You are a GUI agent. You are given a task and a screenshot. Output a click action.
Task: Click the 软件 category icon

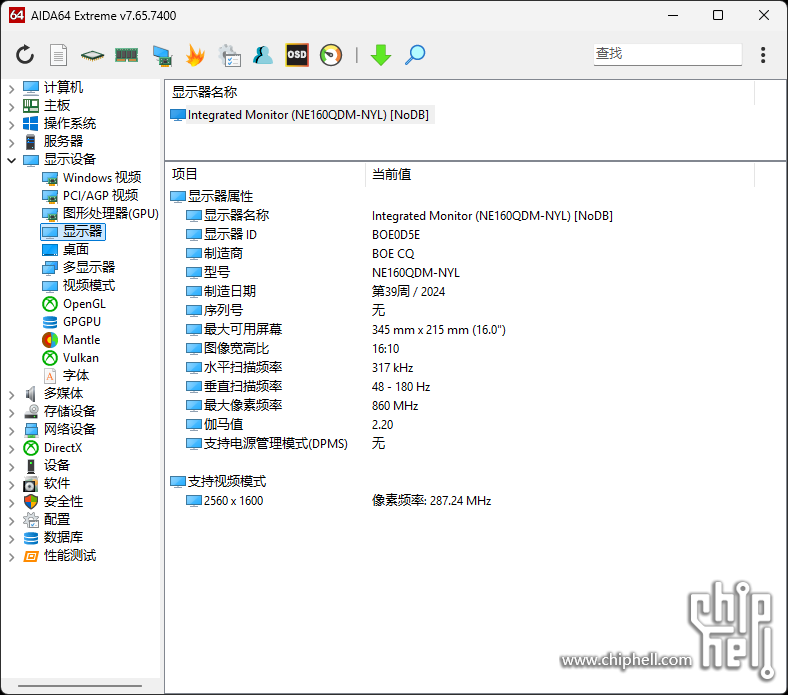(31, 484)
